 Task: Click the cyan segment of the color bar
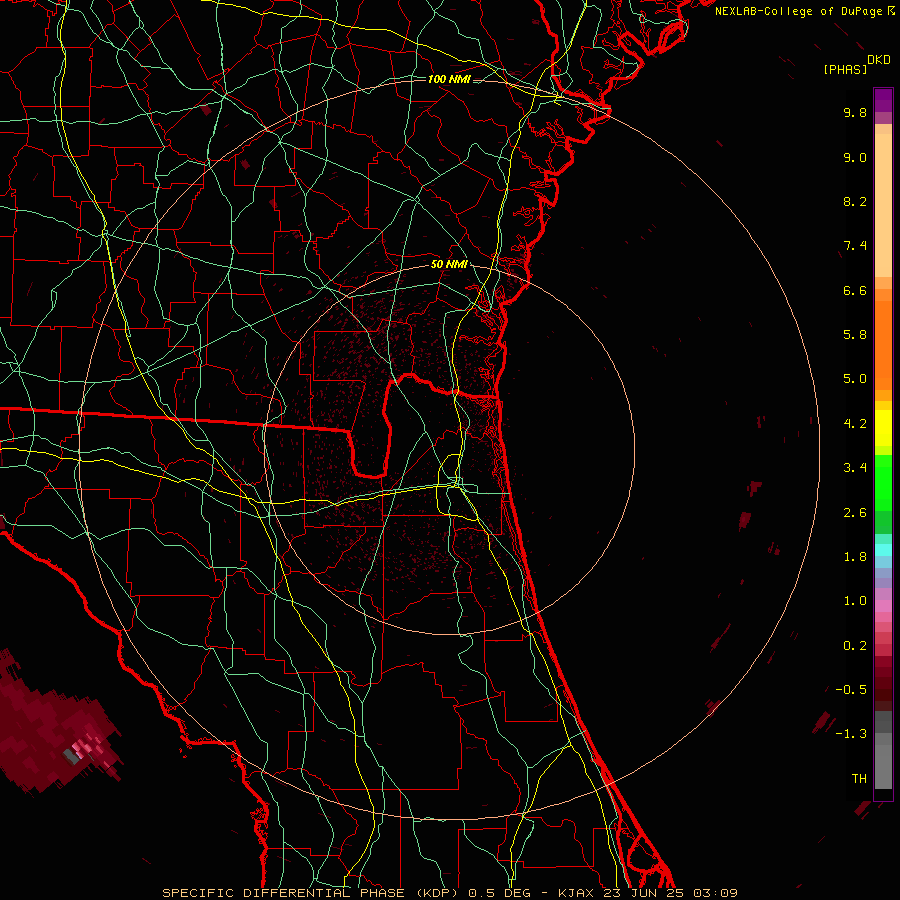pyautogui.click(x=883, y=550)
